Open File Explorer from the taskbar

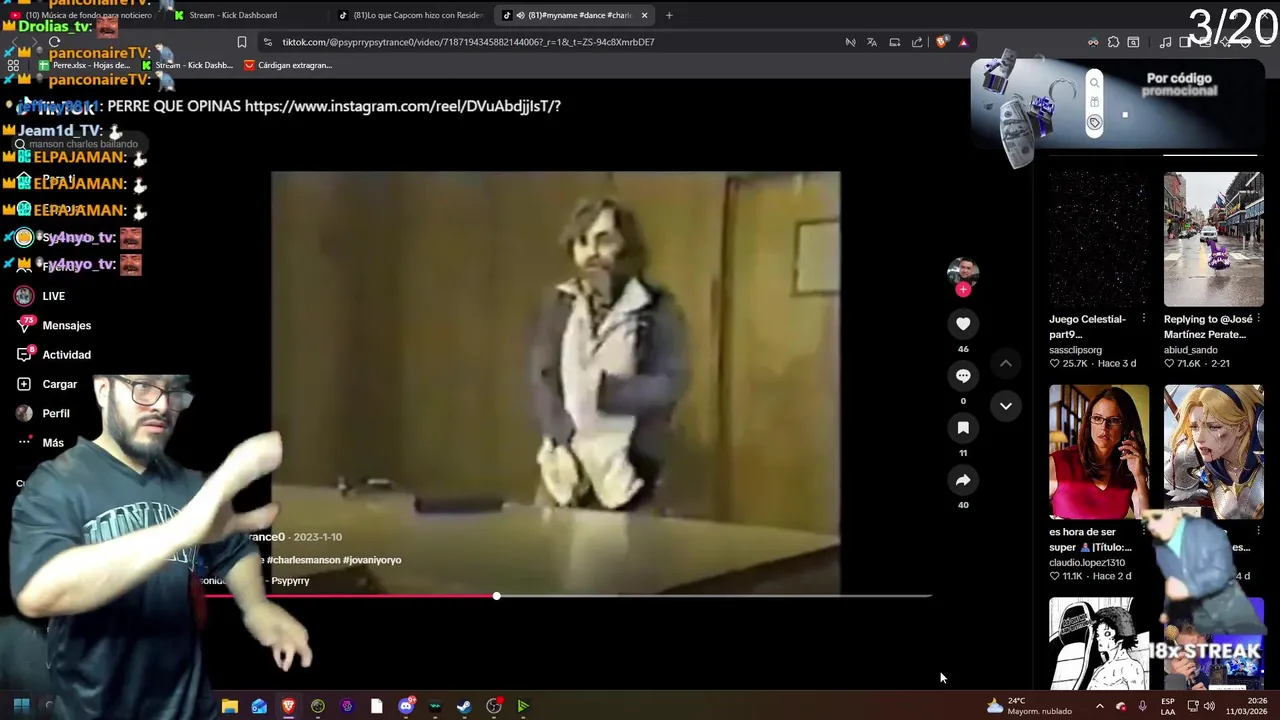tap(230, 706)
